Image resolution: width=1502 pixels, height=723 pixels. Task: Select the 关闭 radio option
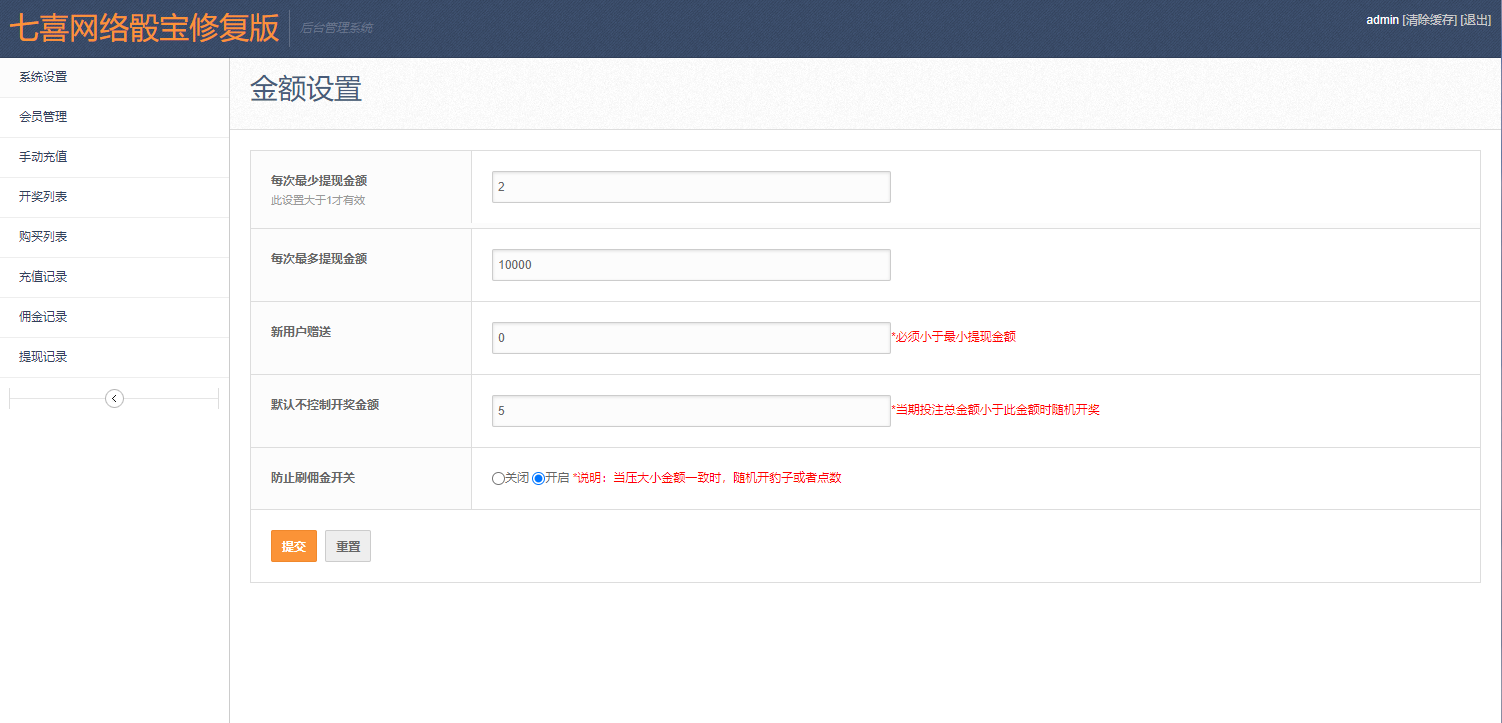click(x=498, y=479)
